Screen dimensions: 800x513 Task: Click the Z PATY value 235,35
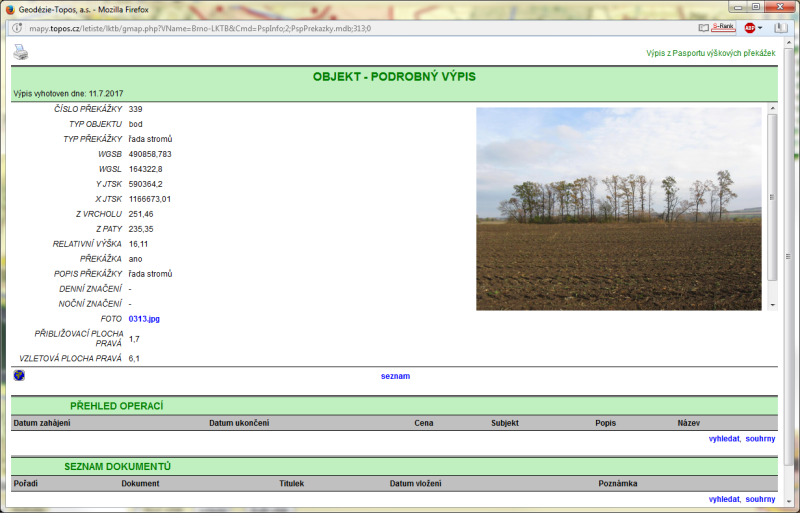[x=141, y=229]
